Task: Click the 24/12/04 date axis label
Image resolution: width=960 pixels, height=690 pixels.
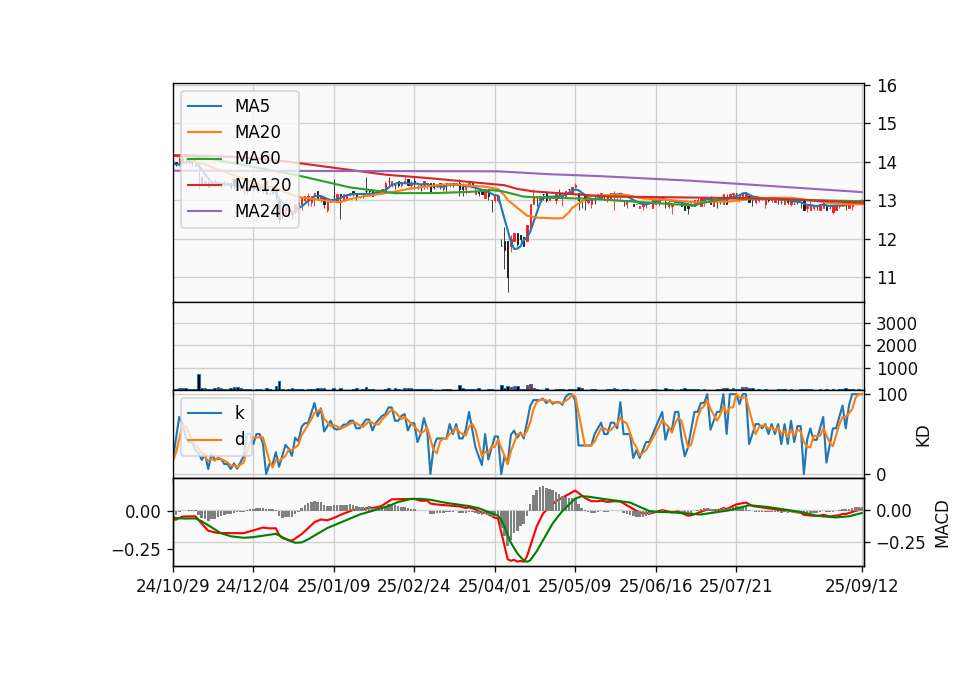Action: (253, 586)
